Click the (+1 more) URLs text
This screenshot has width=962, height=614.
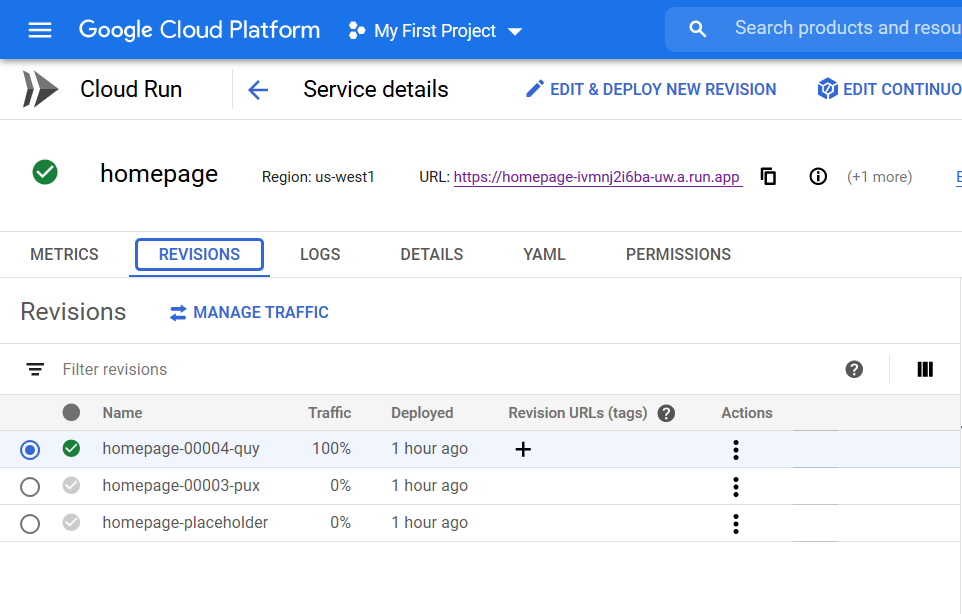click(879, 177)
